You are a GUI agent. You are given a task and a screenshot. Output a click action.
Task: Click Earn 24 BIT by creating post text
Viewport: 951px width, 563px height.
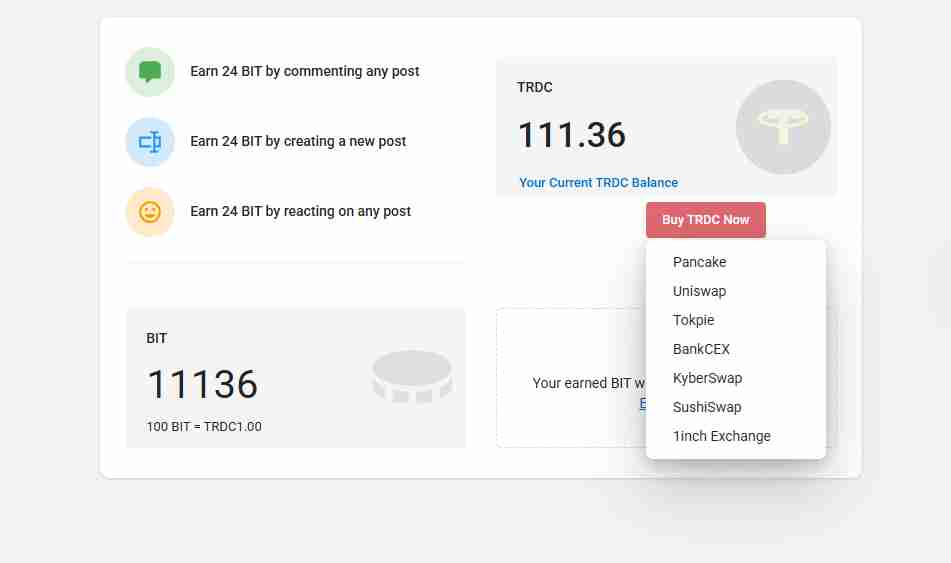click(x=298, y=142)
